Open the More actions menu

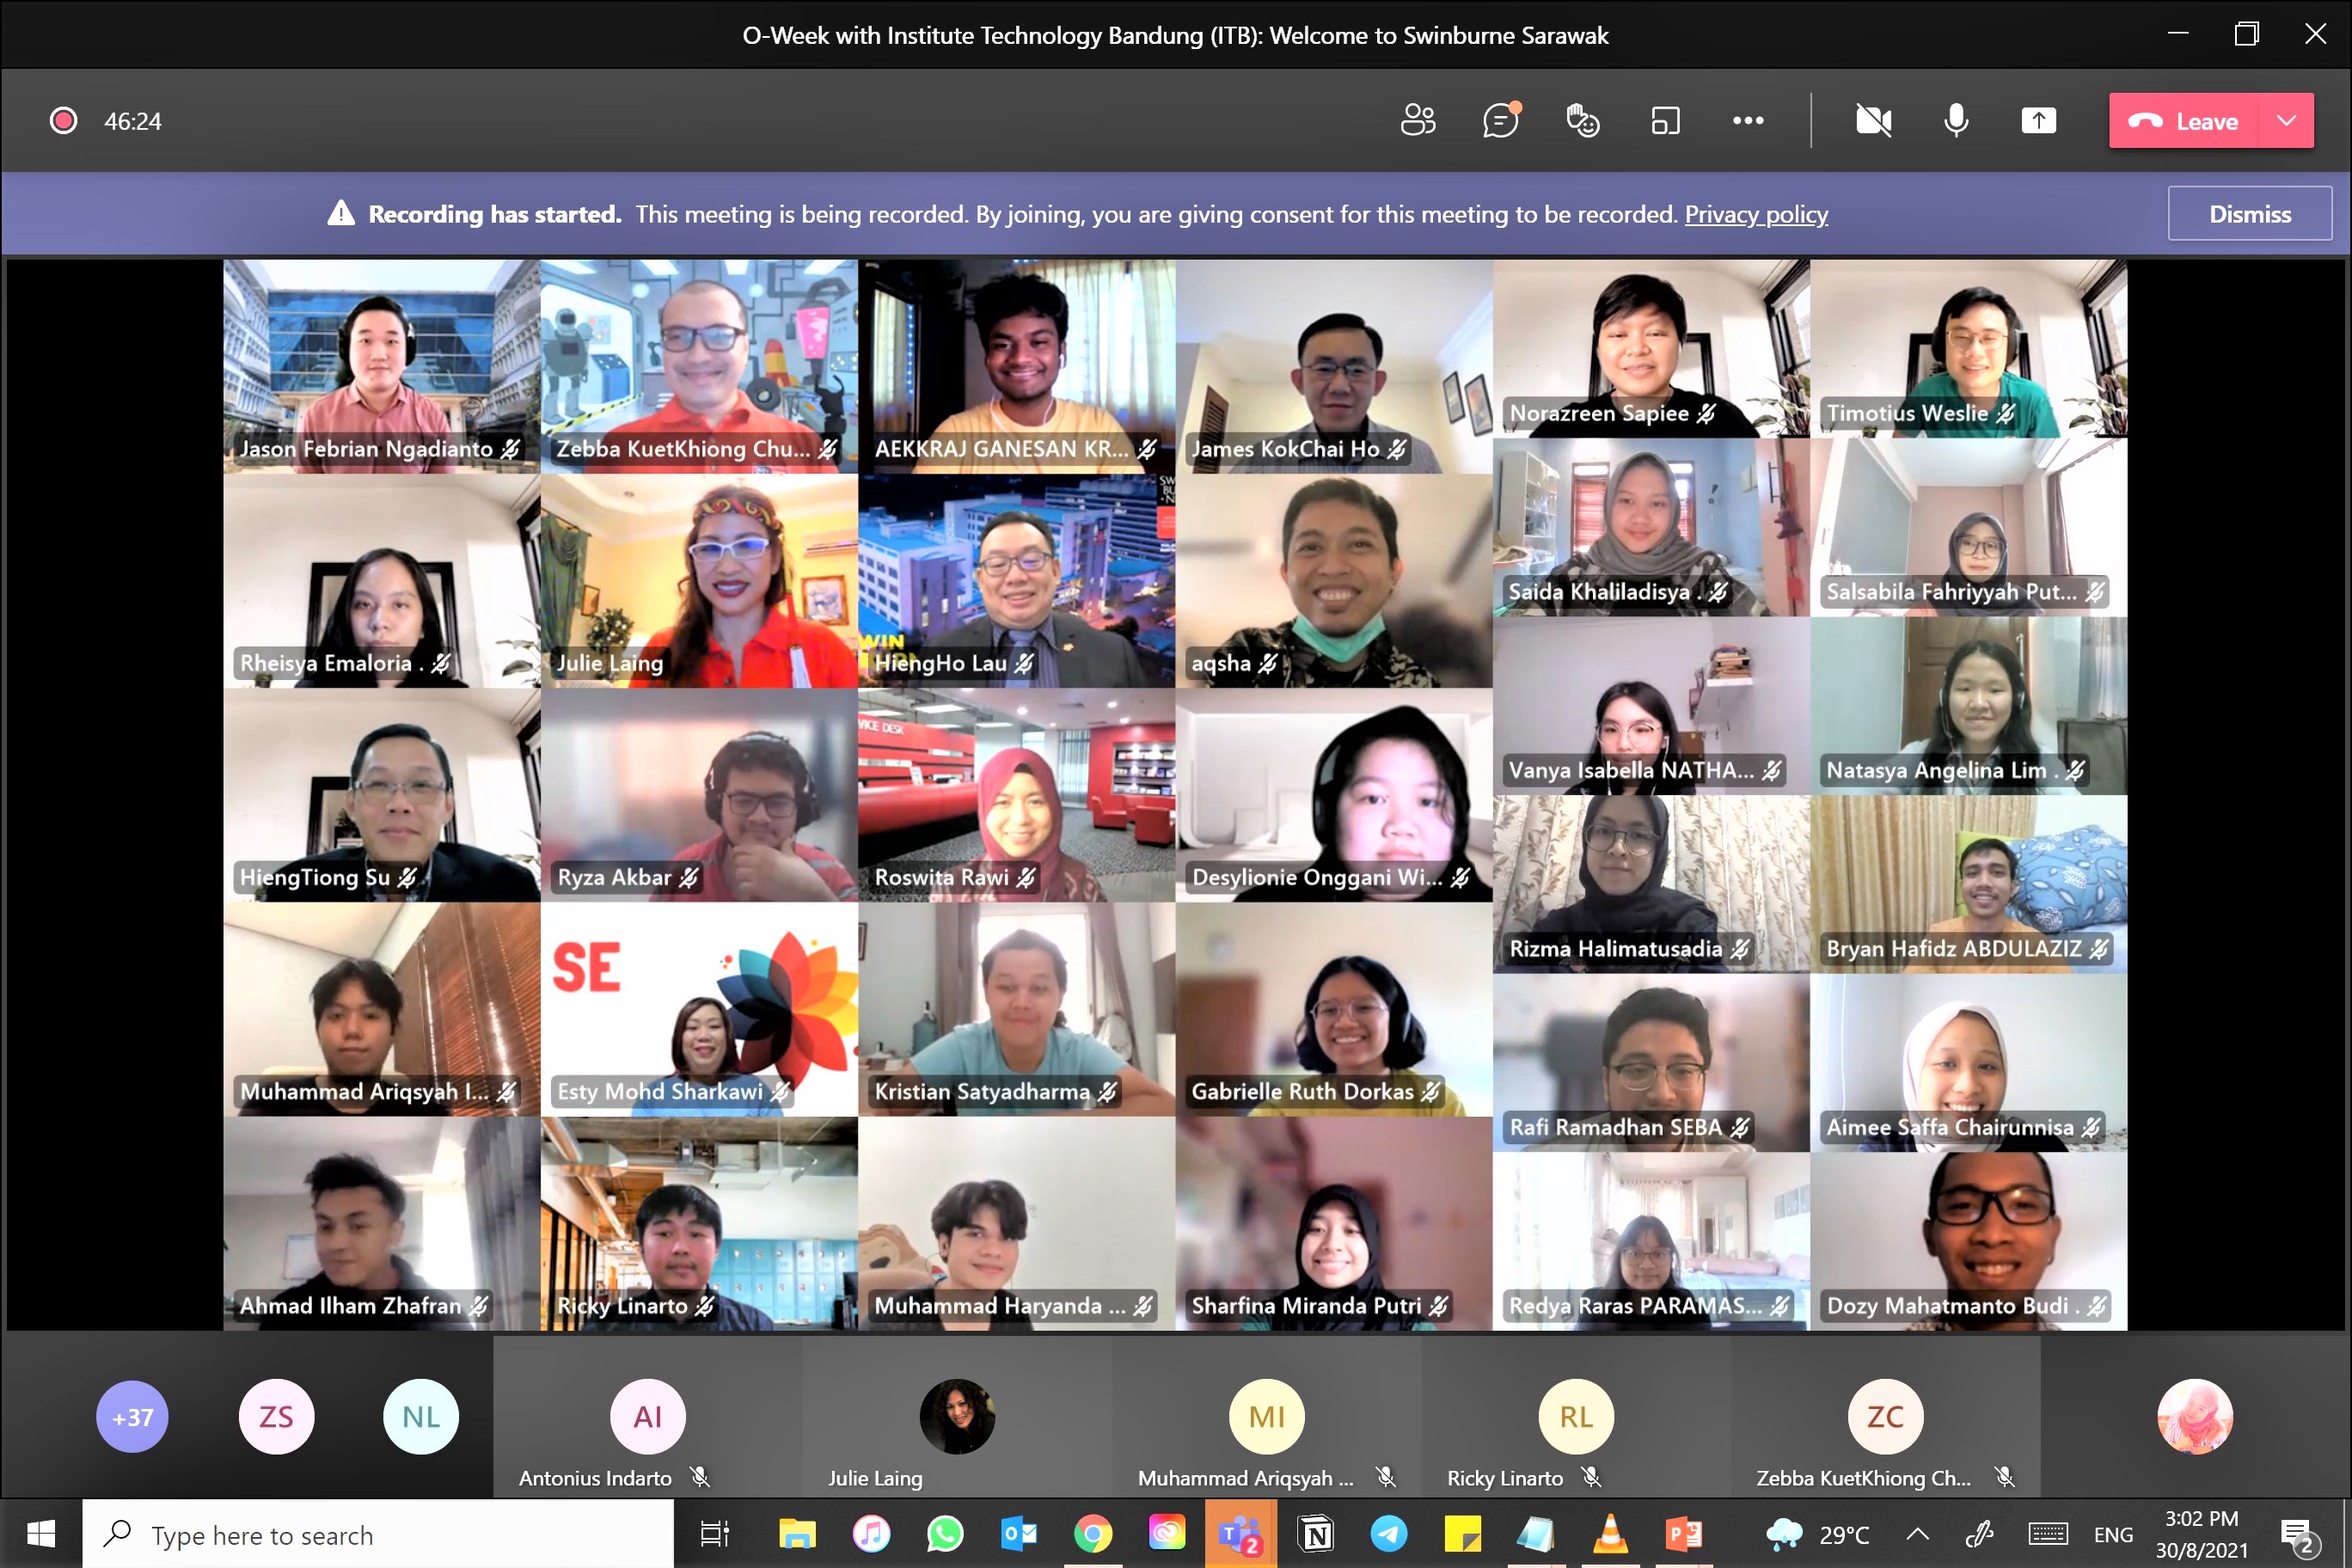click(1748, 121)
